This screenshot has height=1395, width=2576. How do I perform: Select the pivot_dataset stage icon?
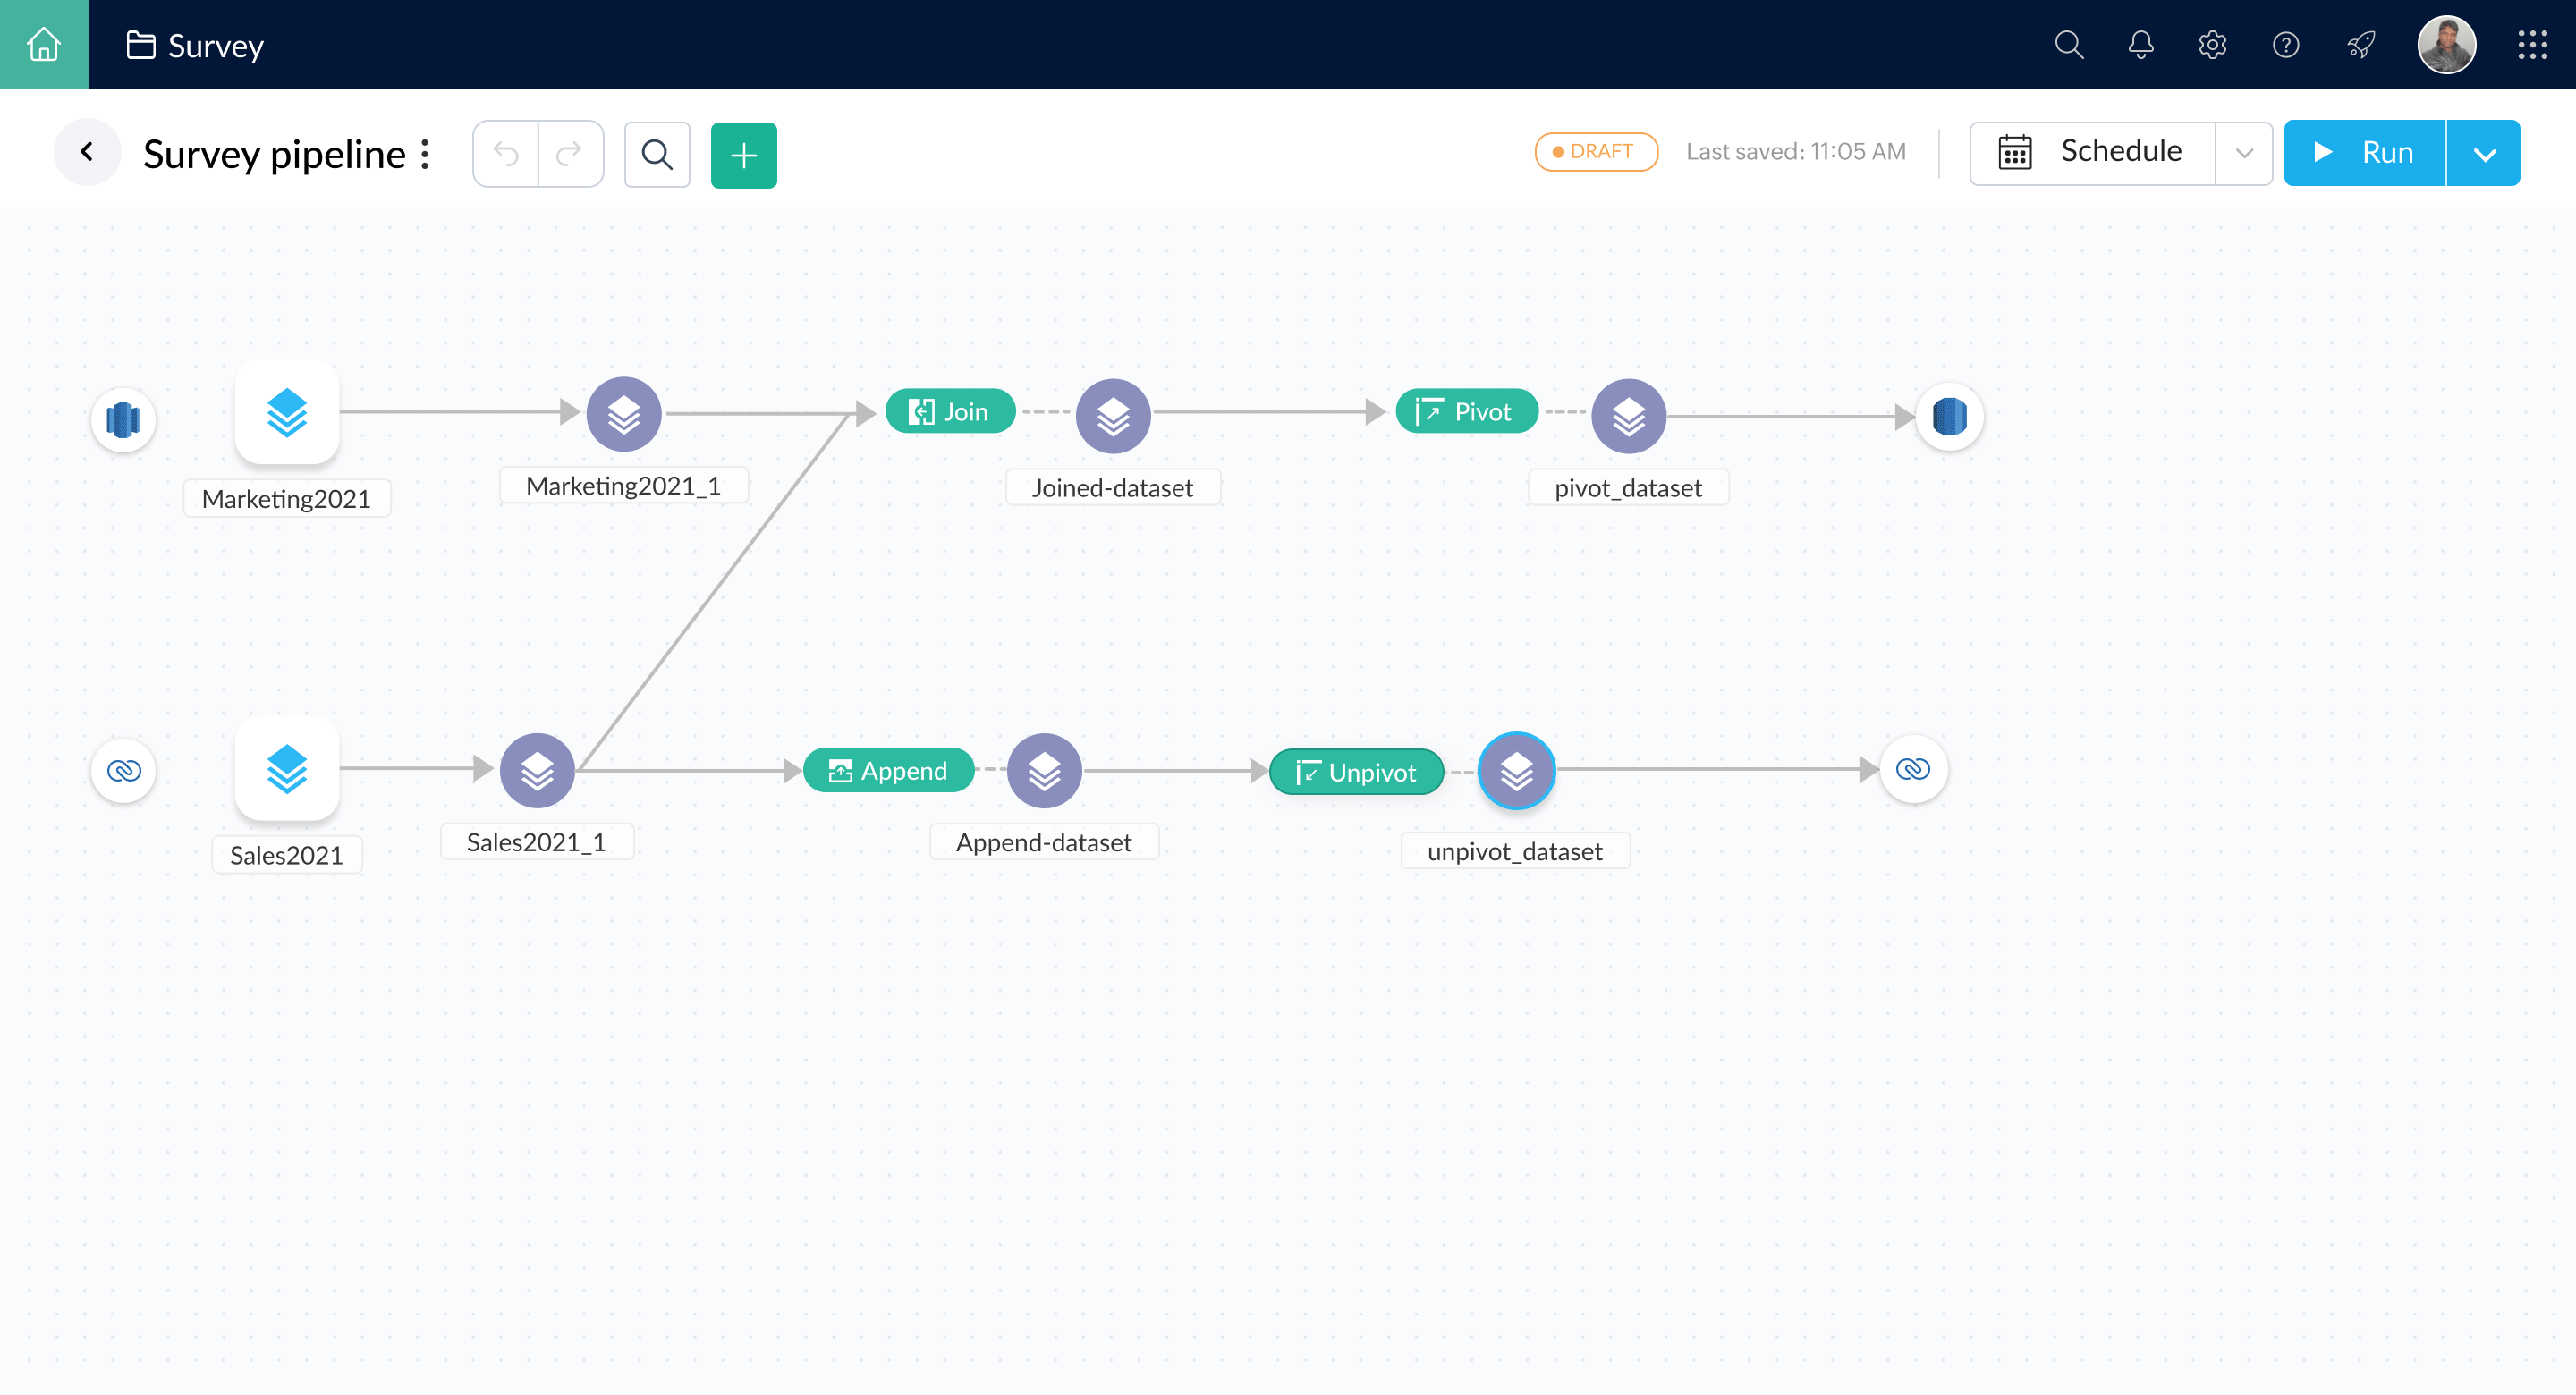click(1629, 415)
